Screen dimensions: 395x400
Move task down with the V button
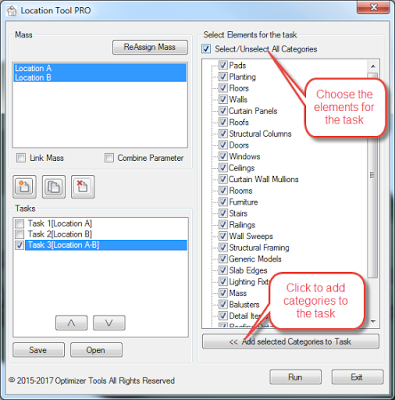pyautogui.click(x=109, y=323)
